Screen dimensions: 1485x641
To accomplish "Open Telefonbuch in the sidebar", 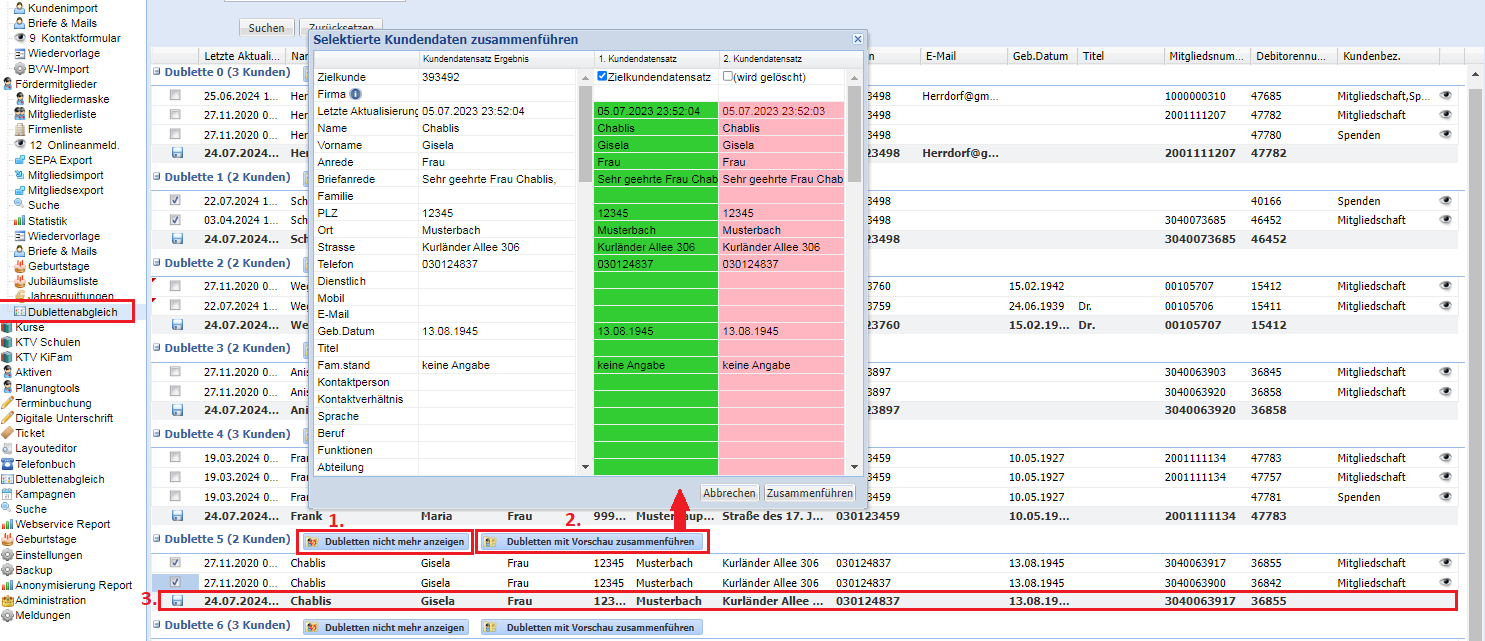I will [44, 464].
